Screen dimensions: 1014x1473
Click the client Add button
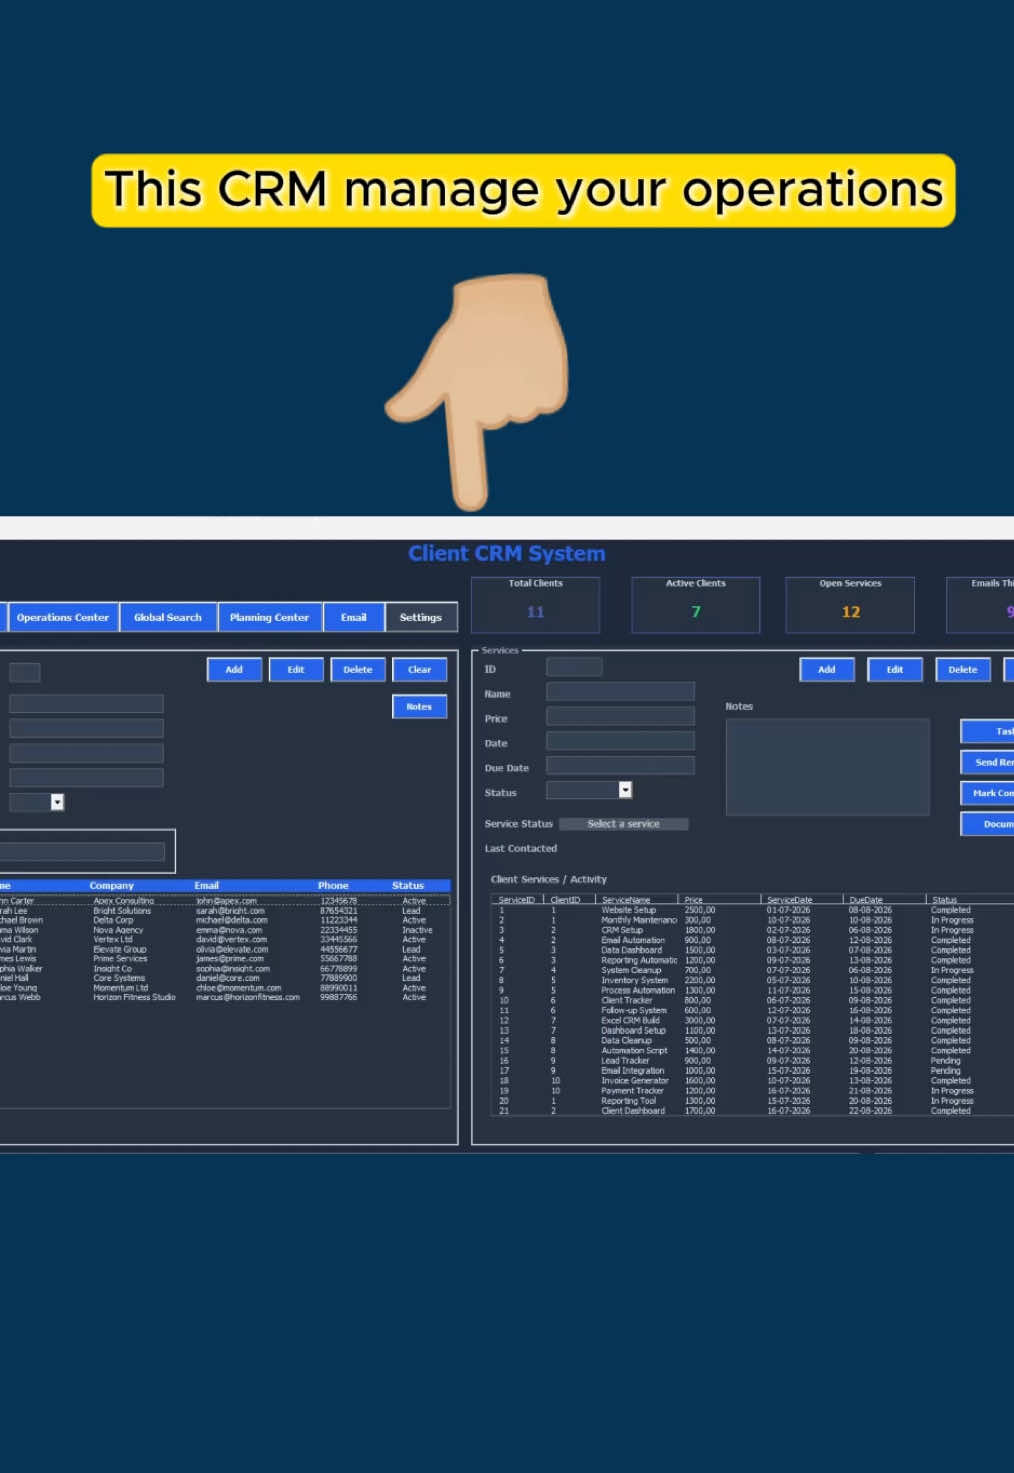coord(234,670)
